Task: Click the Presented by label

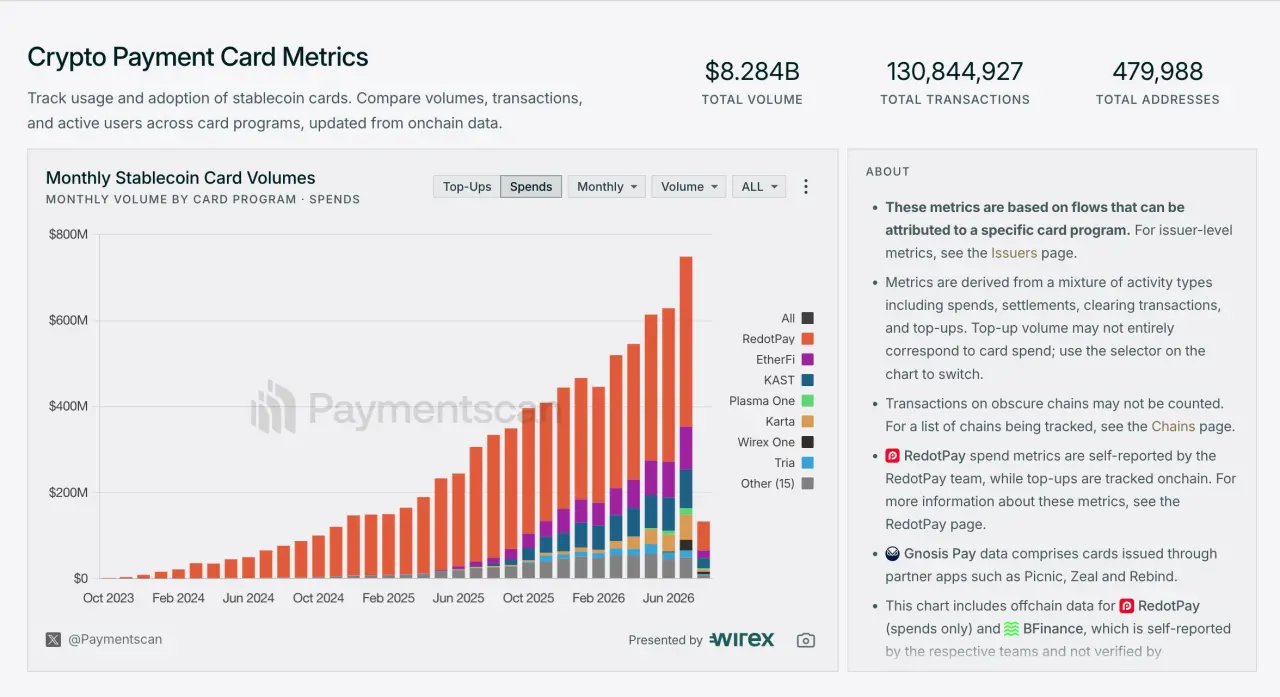Action: (665, 640)
